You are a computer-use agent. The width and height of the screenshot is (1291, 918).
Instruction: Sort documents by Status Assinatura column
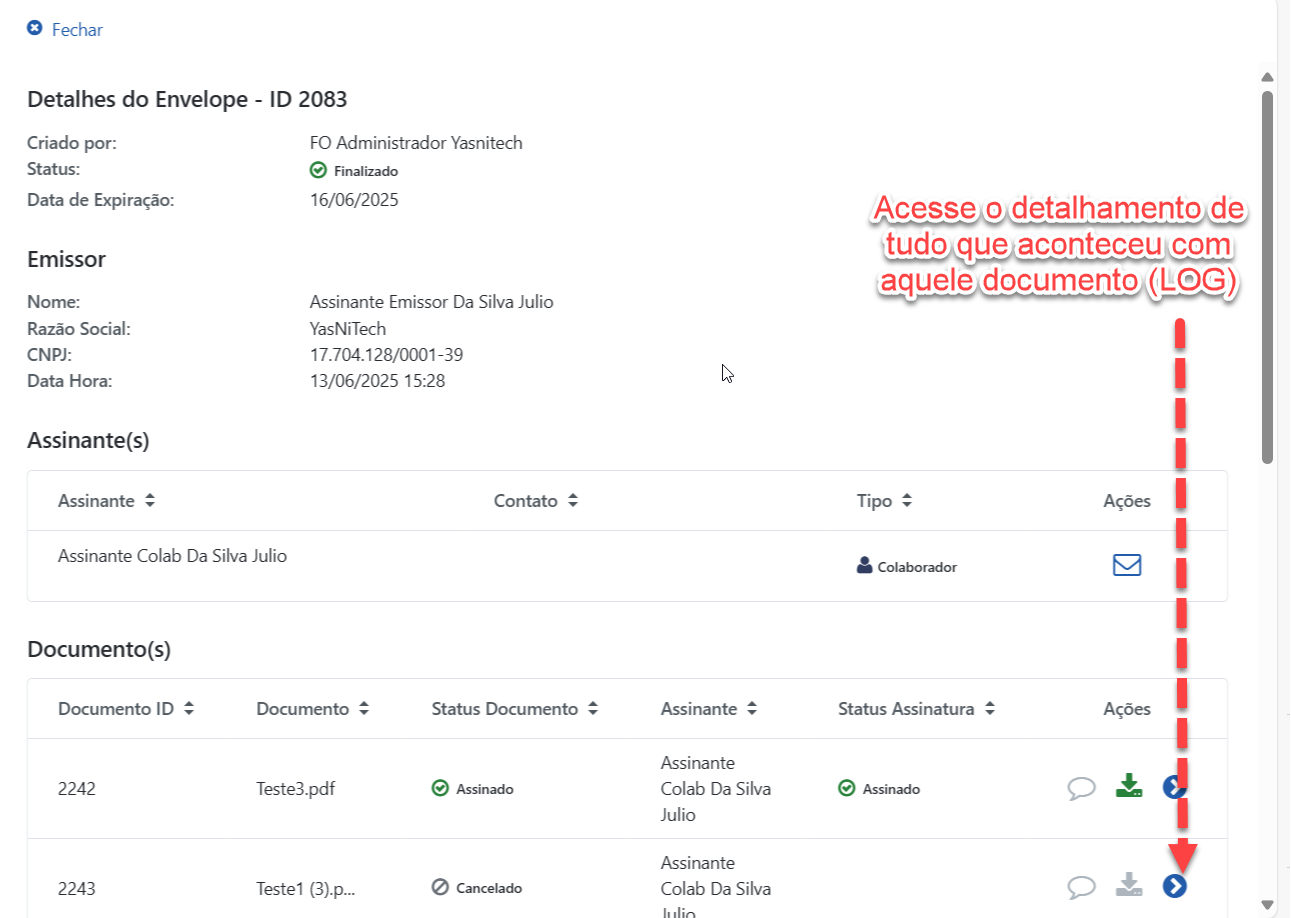[x=917, y=709]
